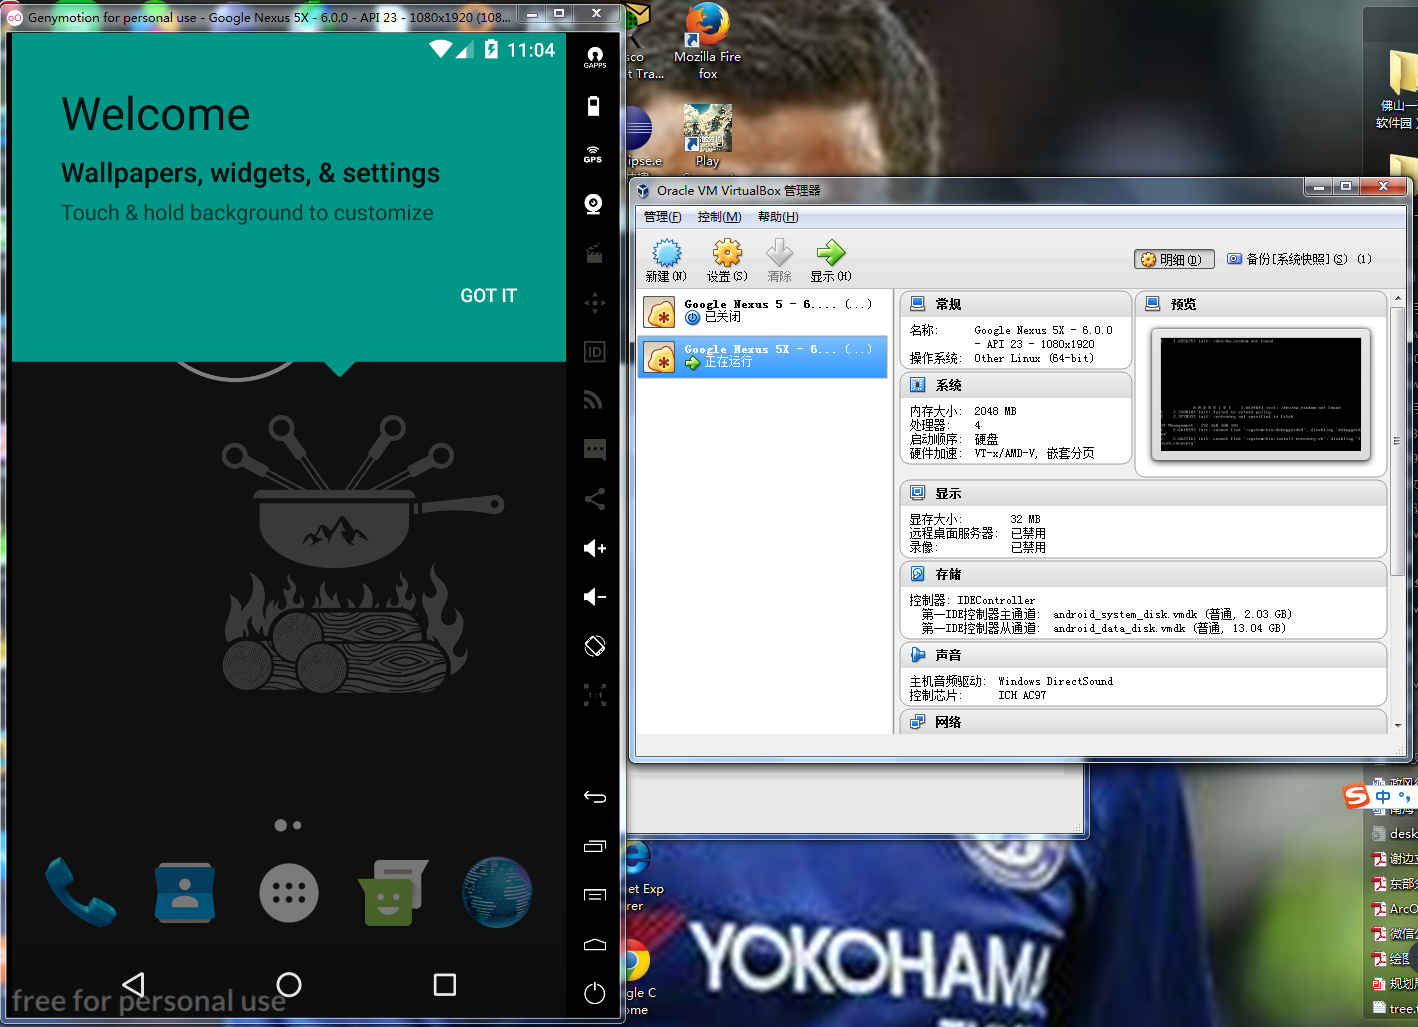Rotate the Genymotion device screen

tap(595, 646)
